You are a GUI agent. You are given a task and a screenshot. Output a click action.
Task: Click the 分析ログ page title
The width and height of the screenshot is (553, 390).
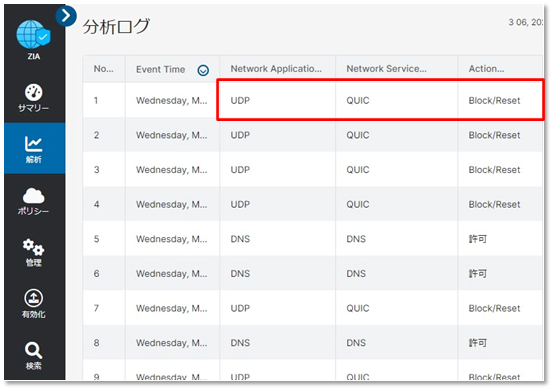116,26
